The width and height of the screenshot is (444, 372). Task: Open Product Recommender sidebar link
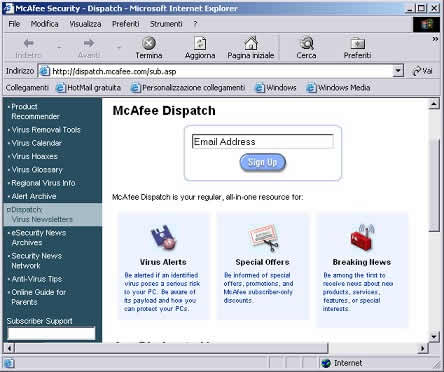point(35,112)
